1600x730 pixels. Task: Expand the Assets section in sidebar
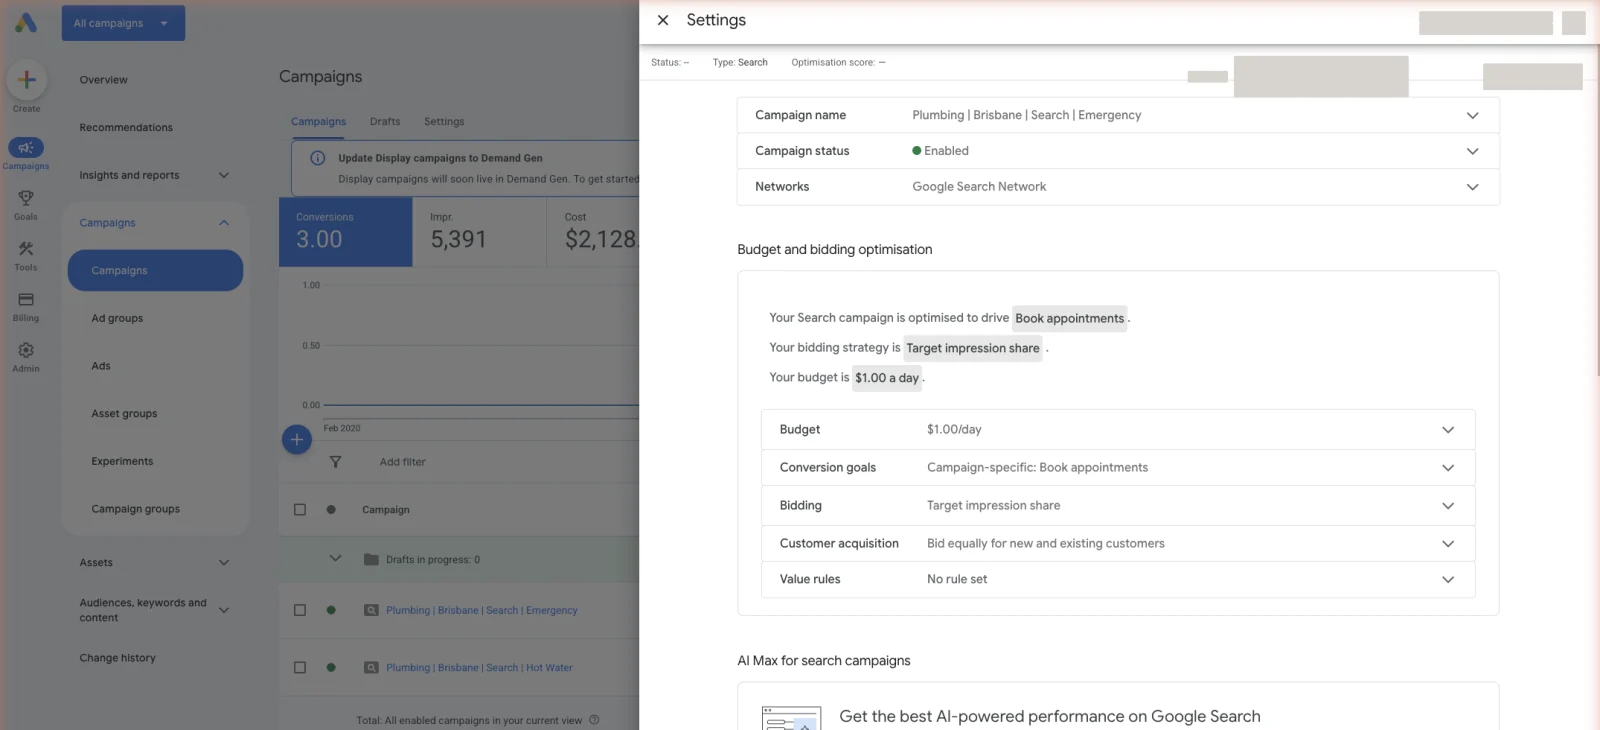tap(224, 563)
